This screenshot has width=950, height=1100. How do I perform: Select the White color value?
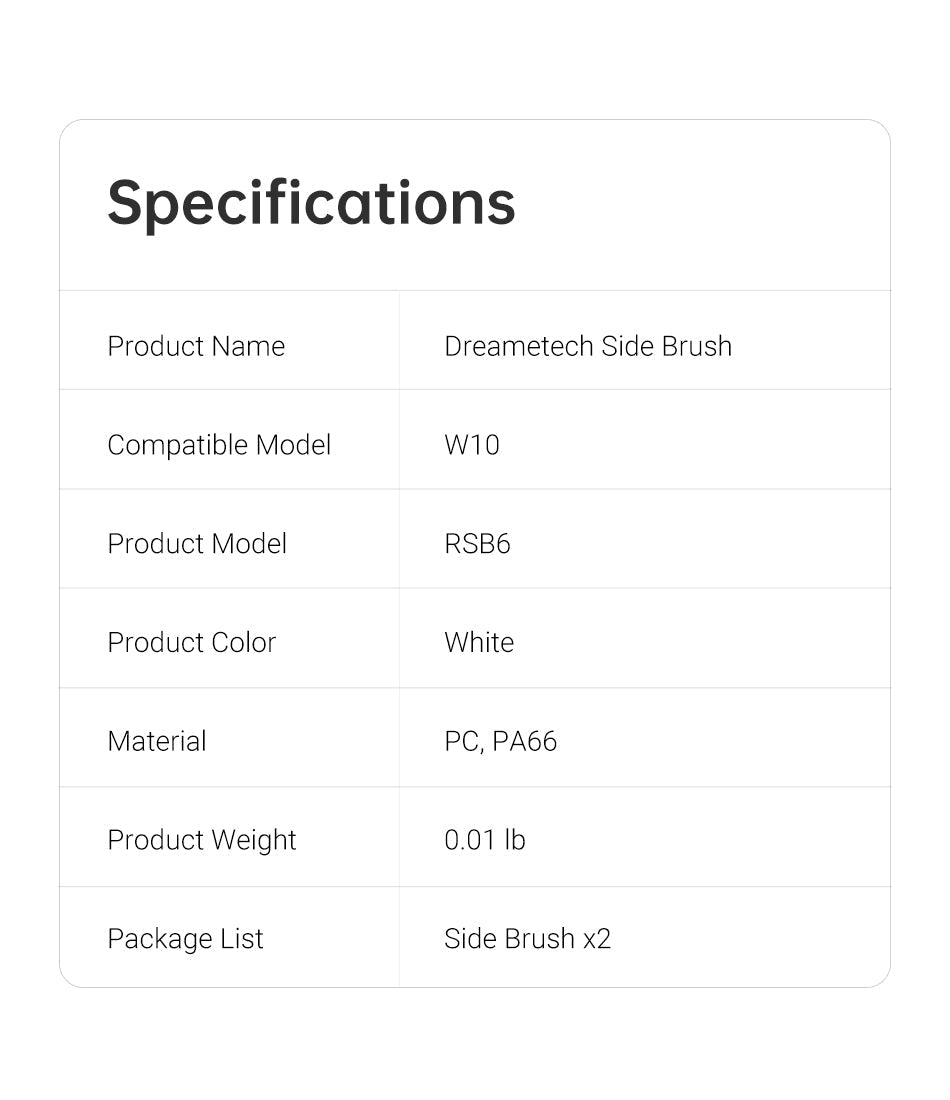479,643
